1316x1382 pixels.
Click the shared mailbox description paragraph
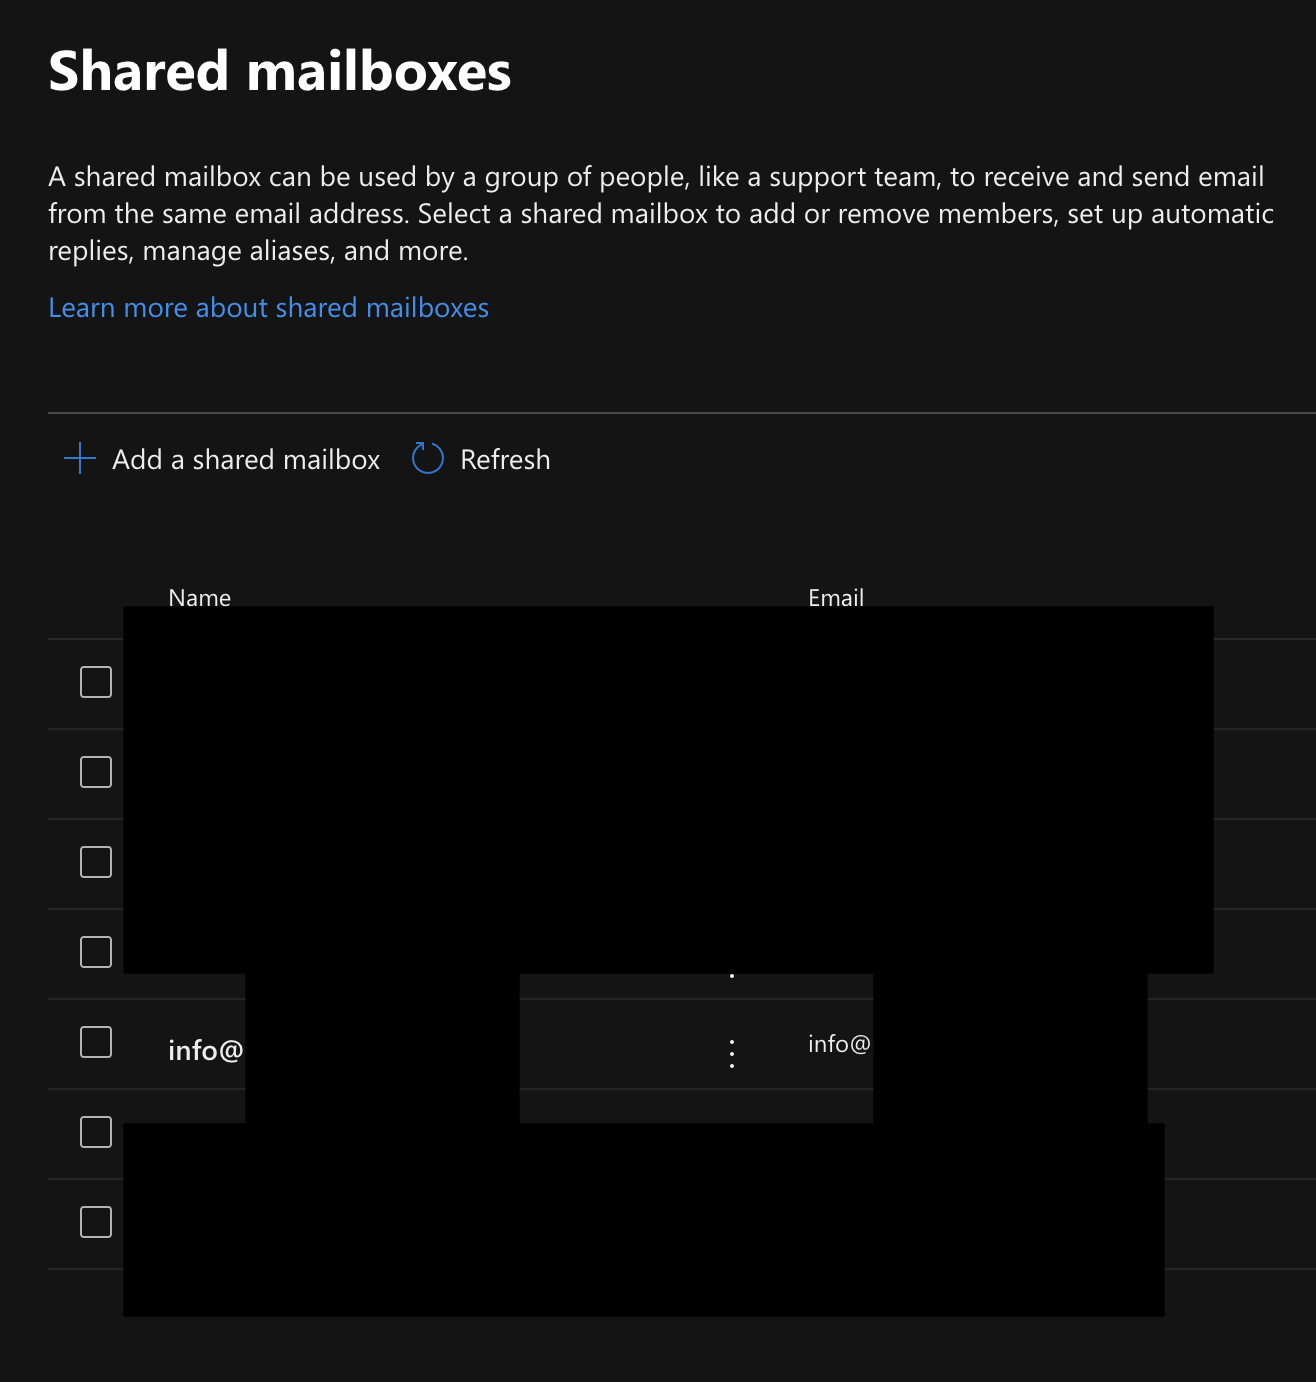coord(660,214)
